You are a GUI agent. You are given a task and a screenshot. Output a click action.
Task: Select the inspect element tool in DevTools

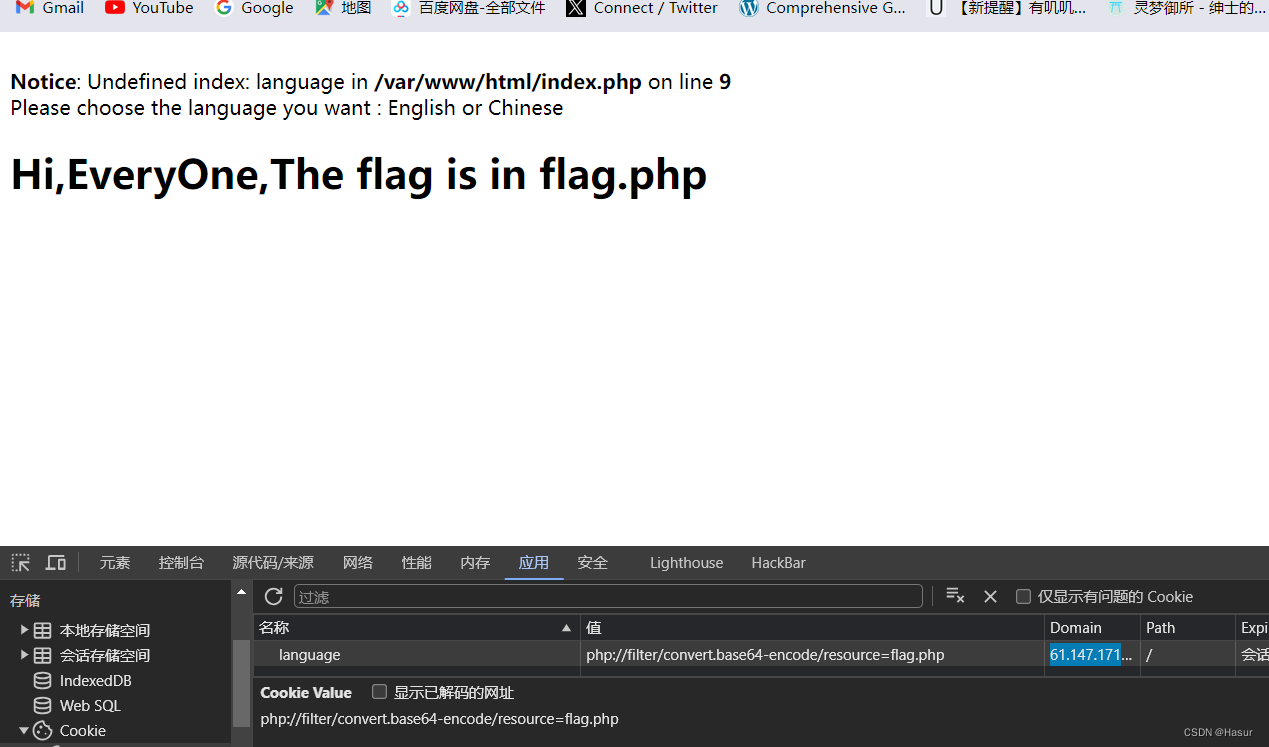tap(20, 562)
